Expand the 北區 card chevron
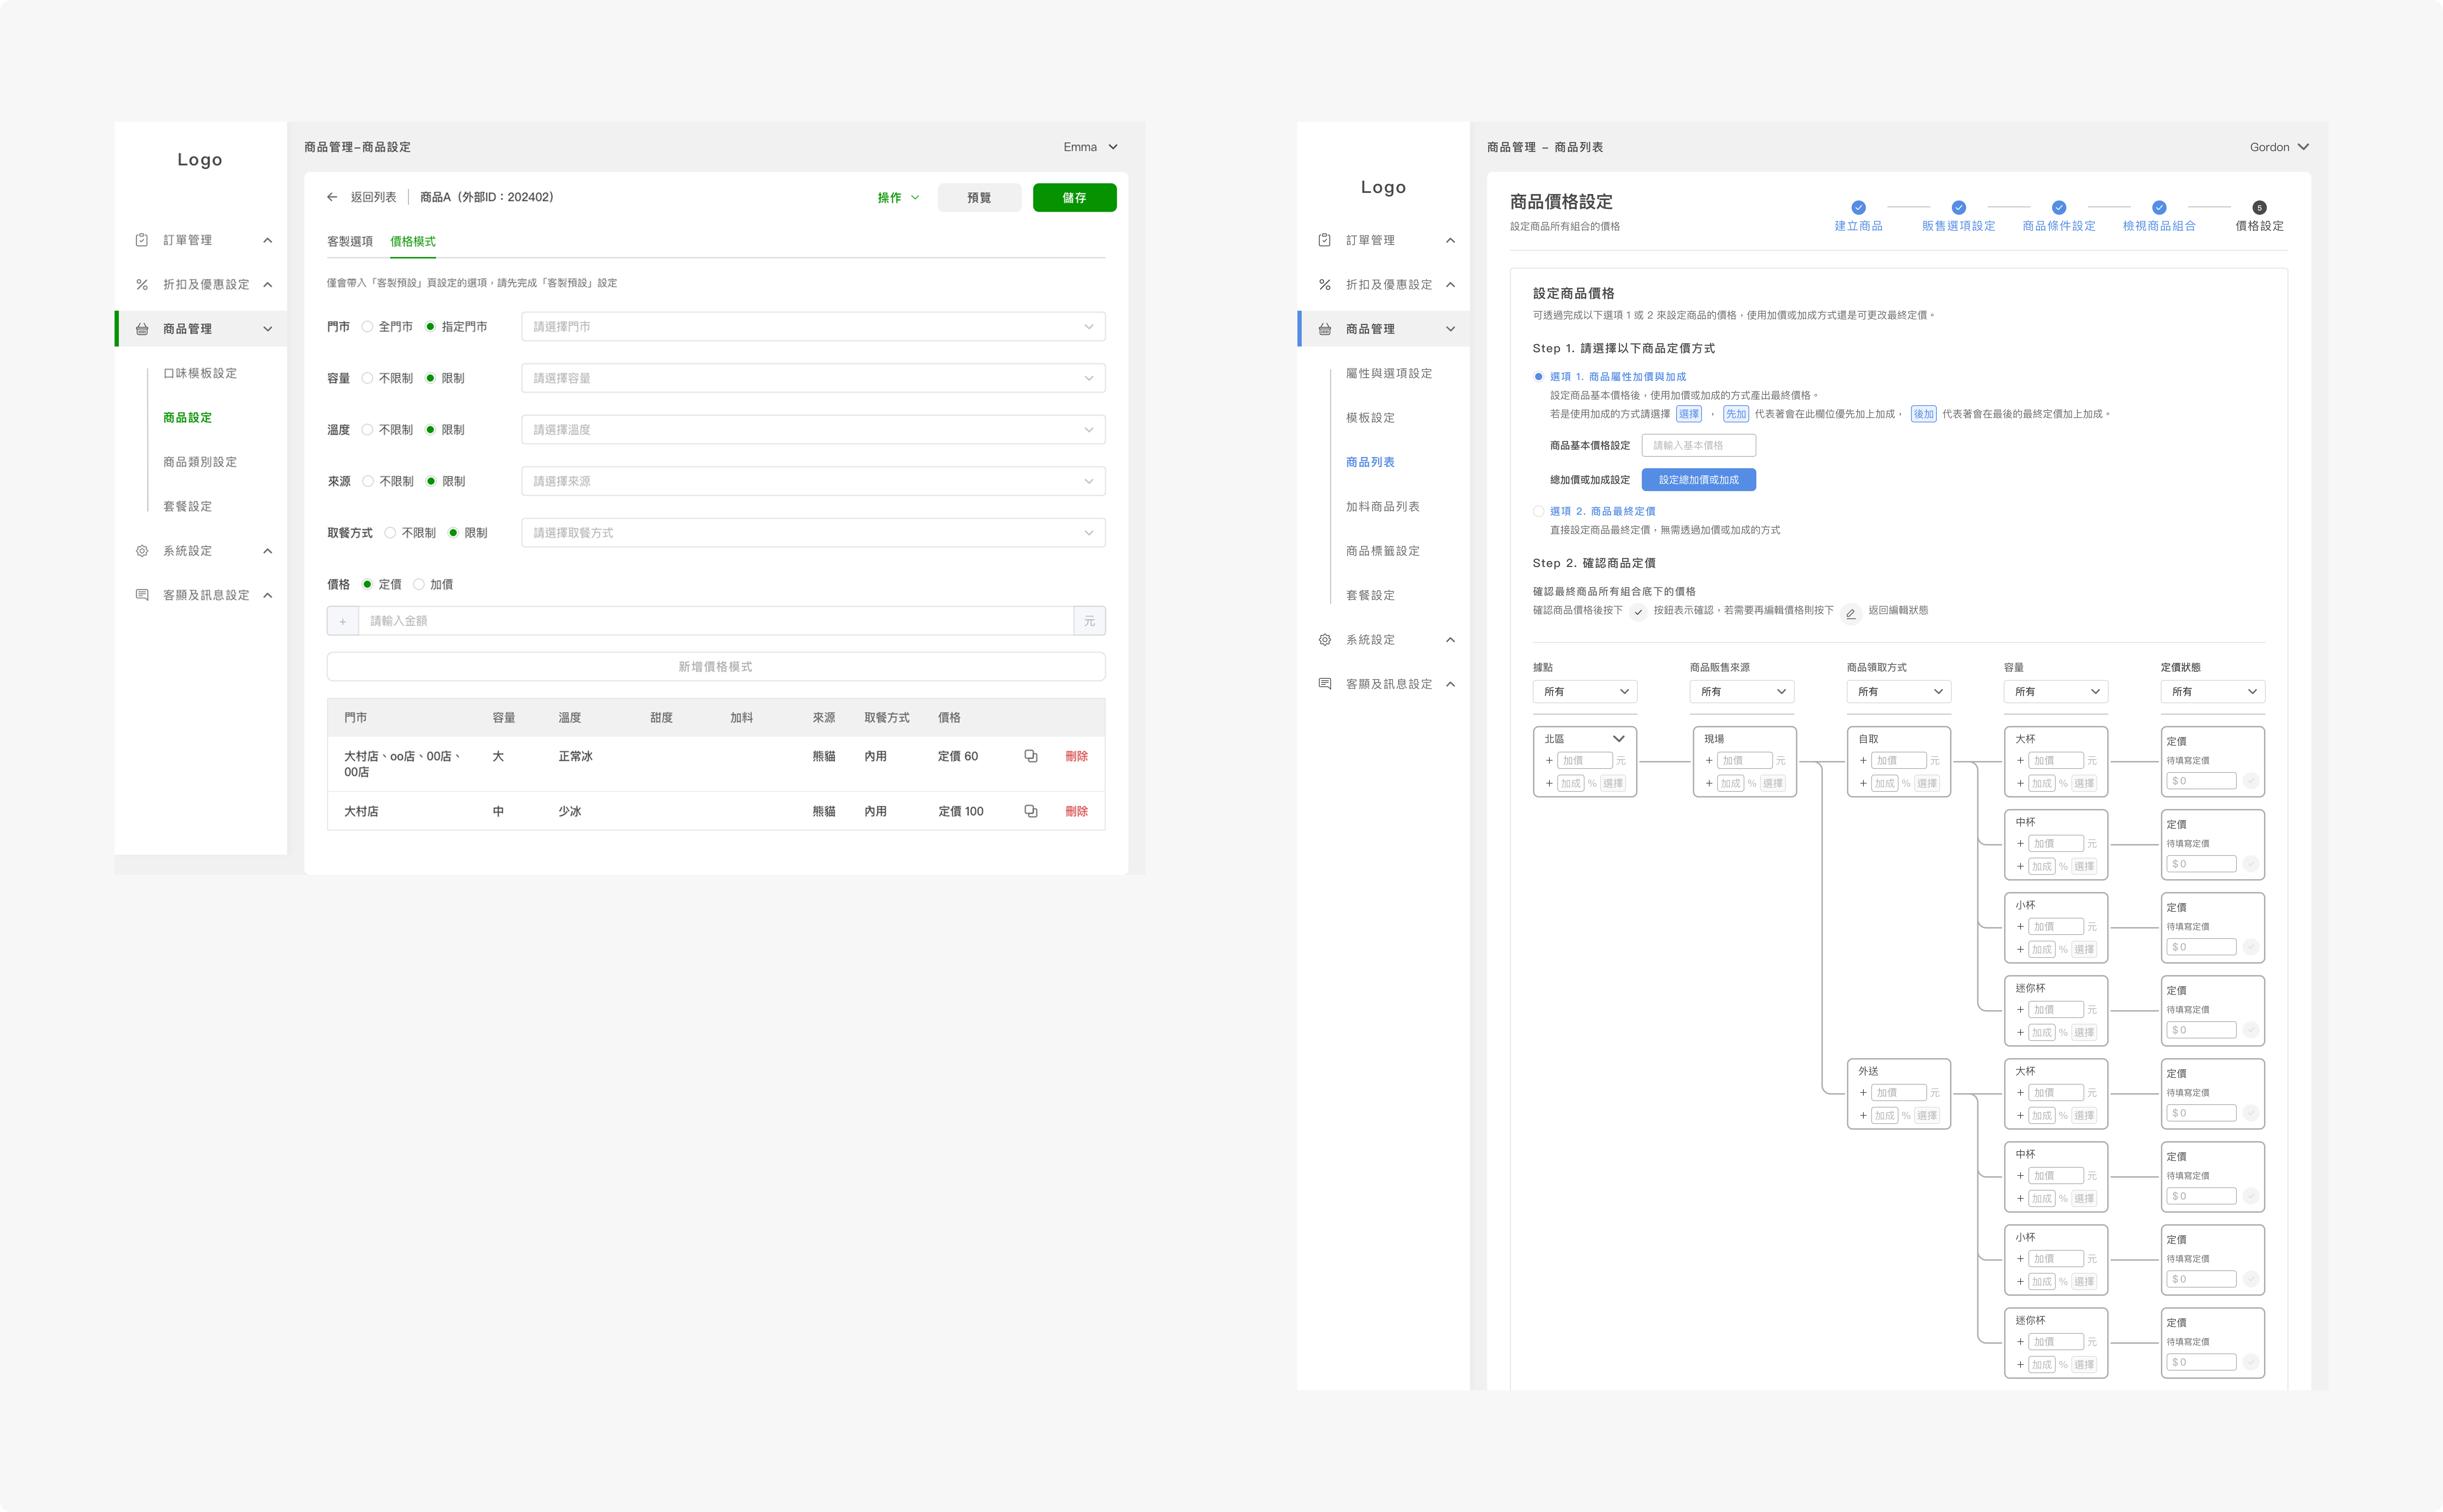The height and width of the screenshot is (1512, 2443). pos(1619,739)
